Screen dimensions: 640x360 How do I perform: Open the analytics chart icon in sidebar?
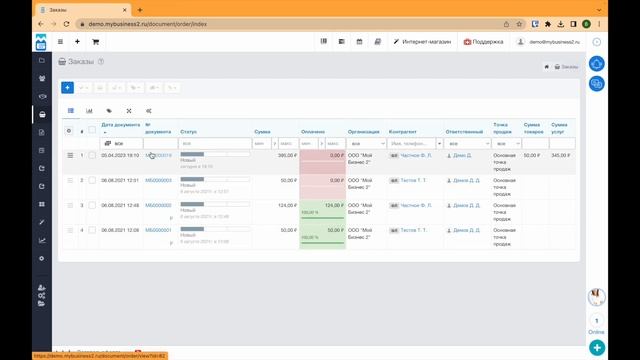click(x=42, y=240)
